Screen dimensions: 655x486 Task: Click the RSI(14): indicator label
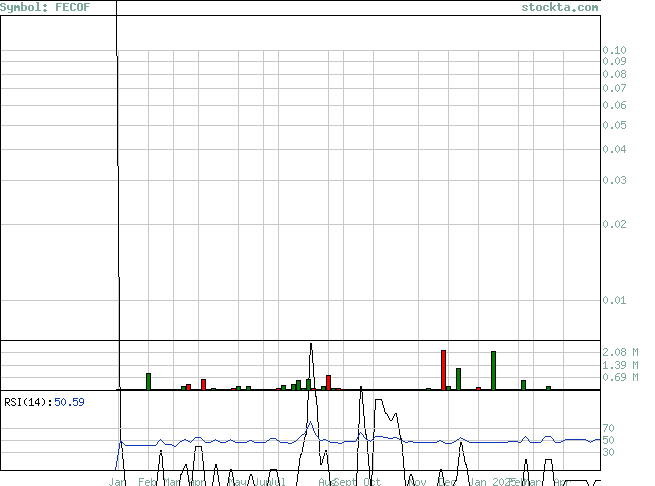[28, 402]
